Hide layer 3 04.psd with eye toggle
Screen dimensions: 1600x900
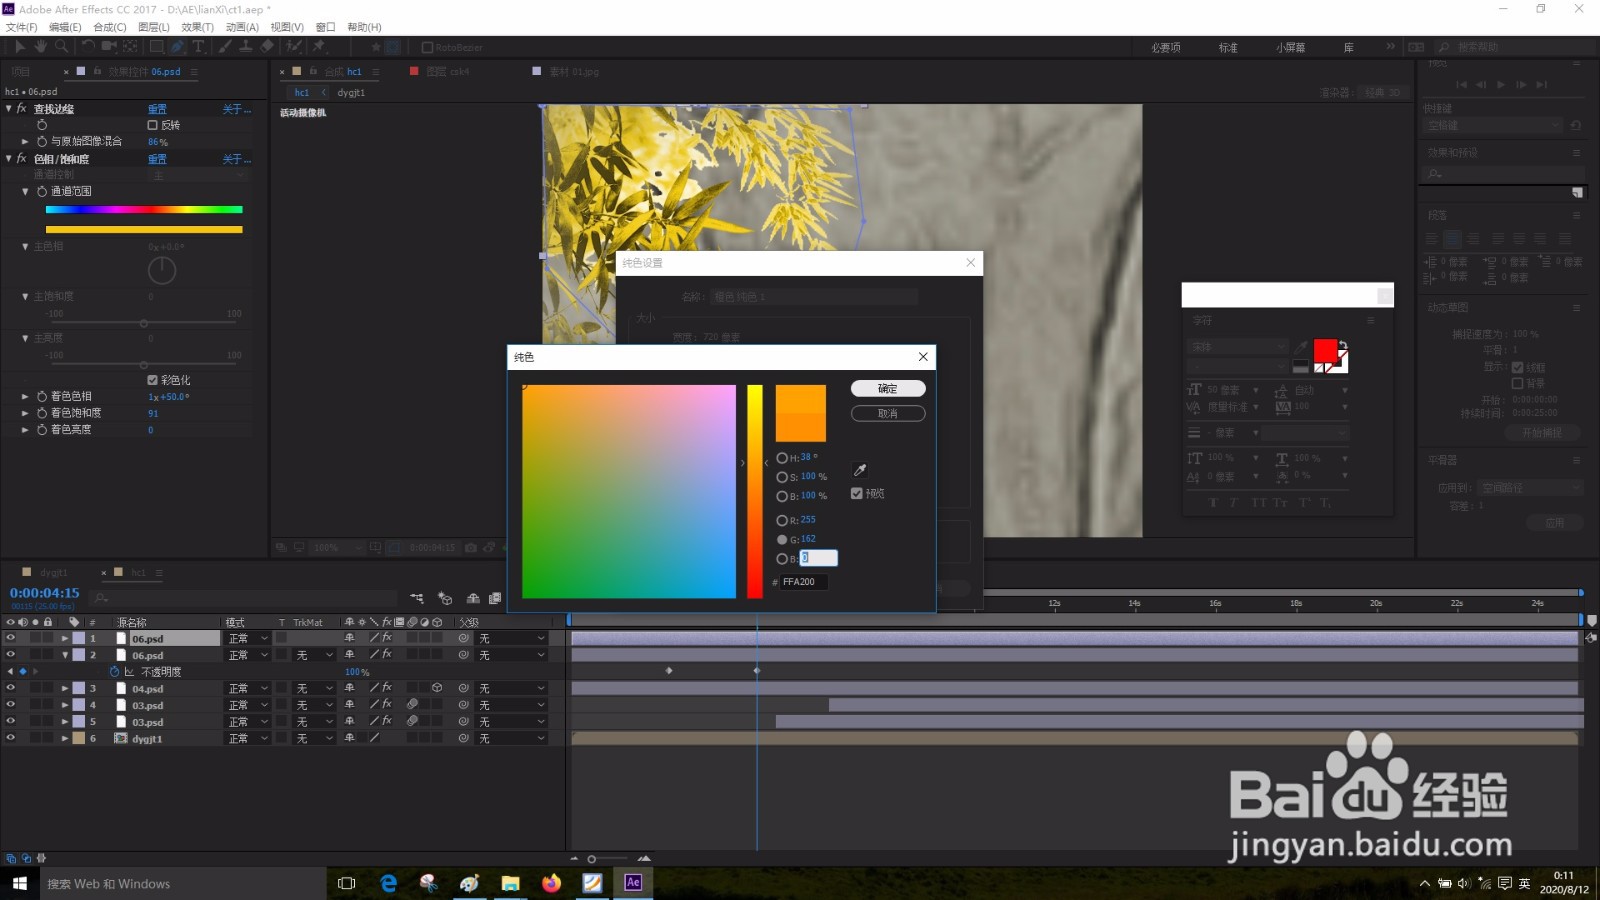pos(11,688)
